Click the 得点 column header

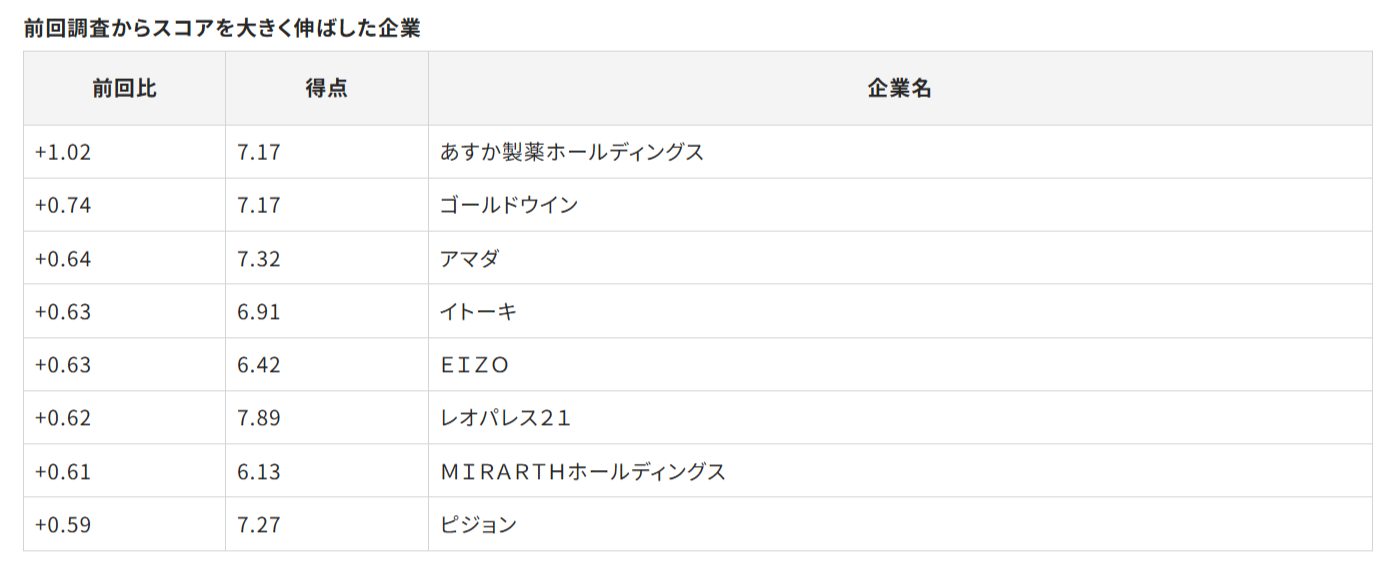click(326, 88)
